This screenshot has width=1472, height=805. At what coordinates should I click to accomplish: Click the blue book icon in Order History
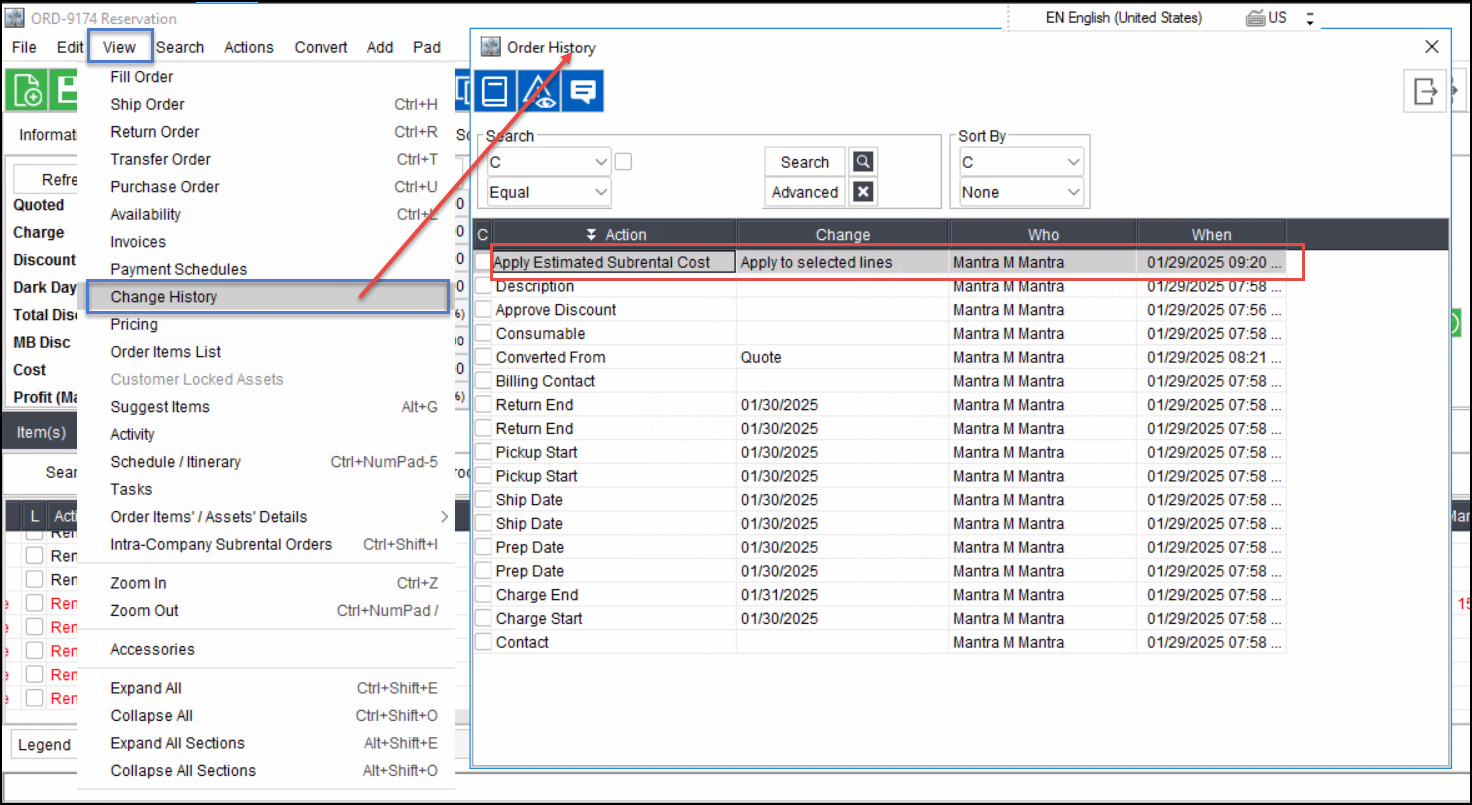(495, 91)
